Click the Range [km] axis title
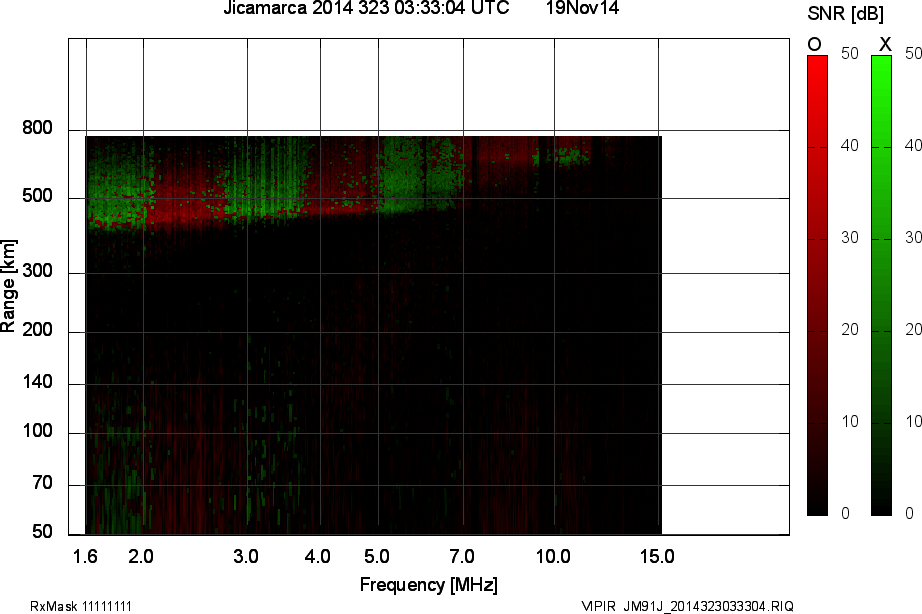Viewport: 922px width, 614px height. (x=8, y=286)
